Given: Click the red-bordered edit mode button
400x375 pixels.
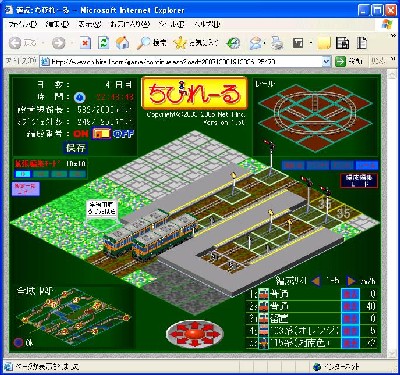Looking at the screenshot, I should (359, 181).
